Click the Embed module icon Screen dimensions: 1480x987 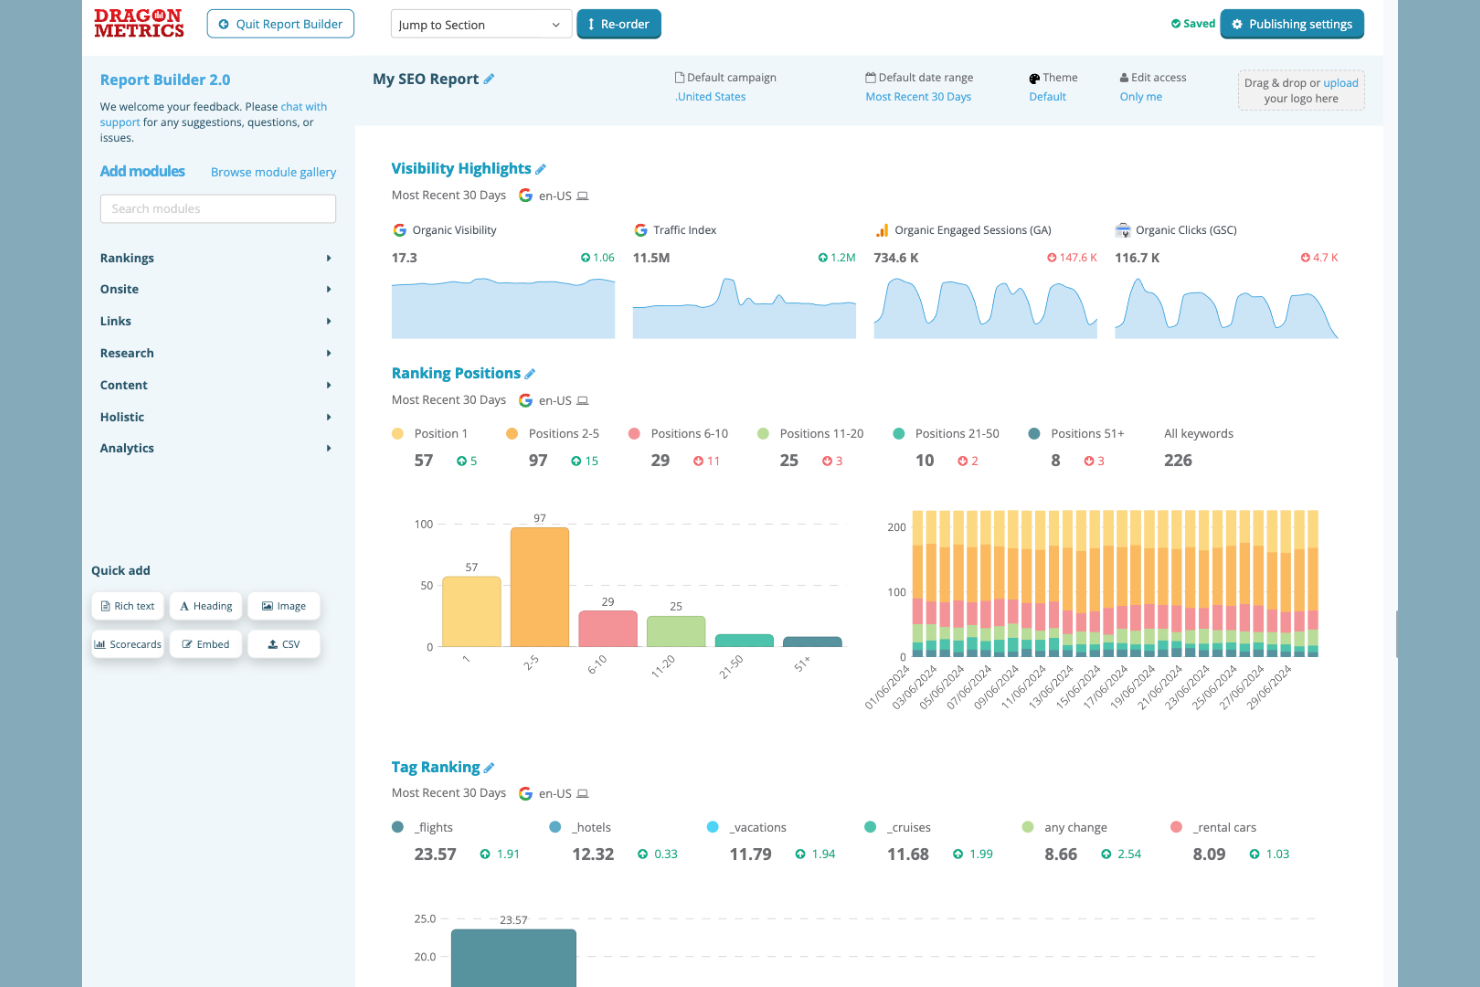[205, 643]
